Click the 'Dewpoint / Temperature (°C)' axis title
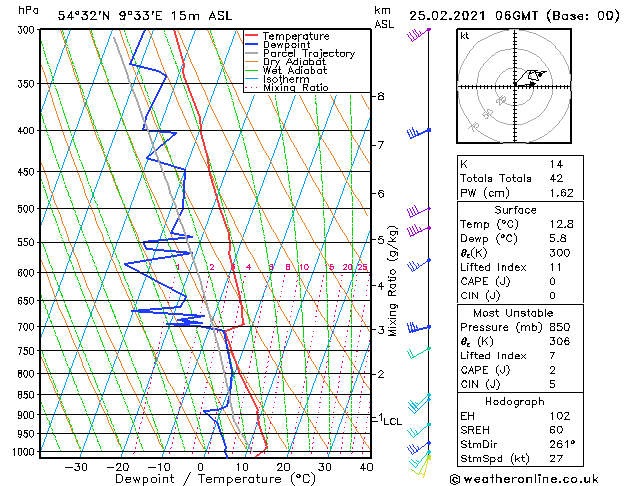Image resolution: width=629 pixels, height=486 pixels. pos(215,479)
